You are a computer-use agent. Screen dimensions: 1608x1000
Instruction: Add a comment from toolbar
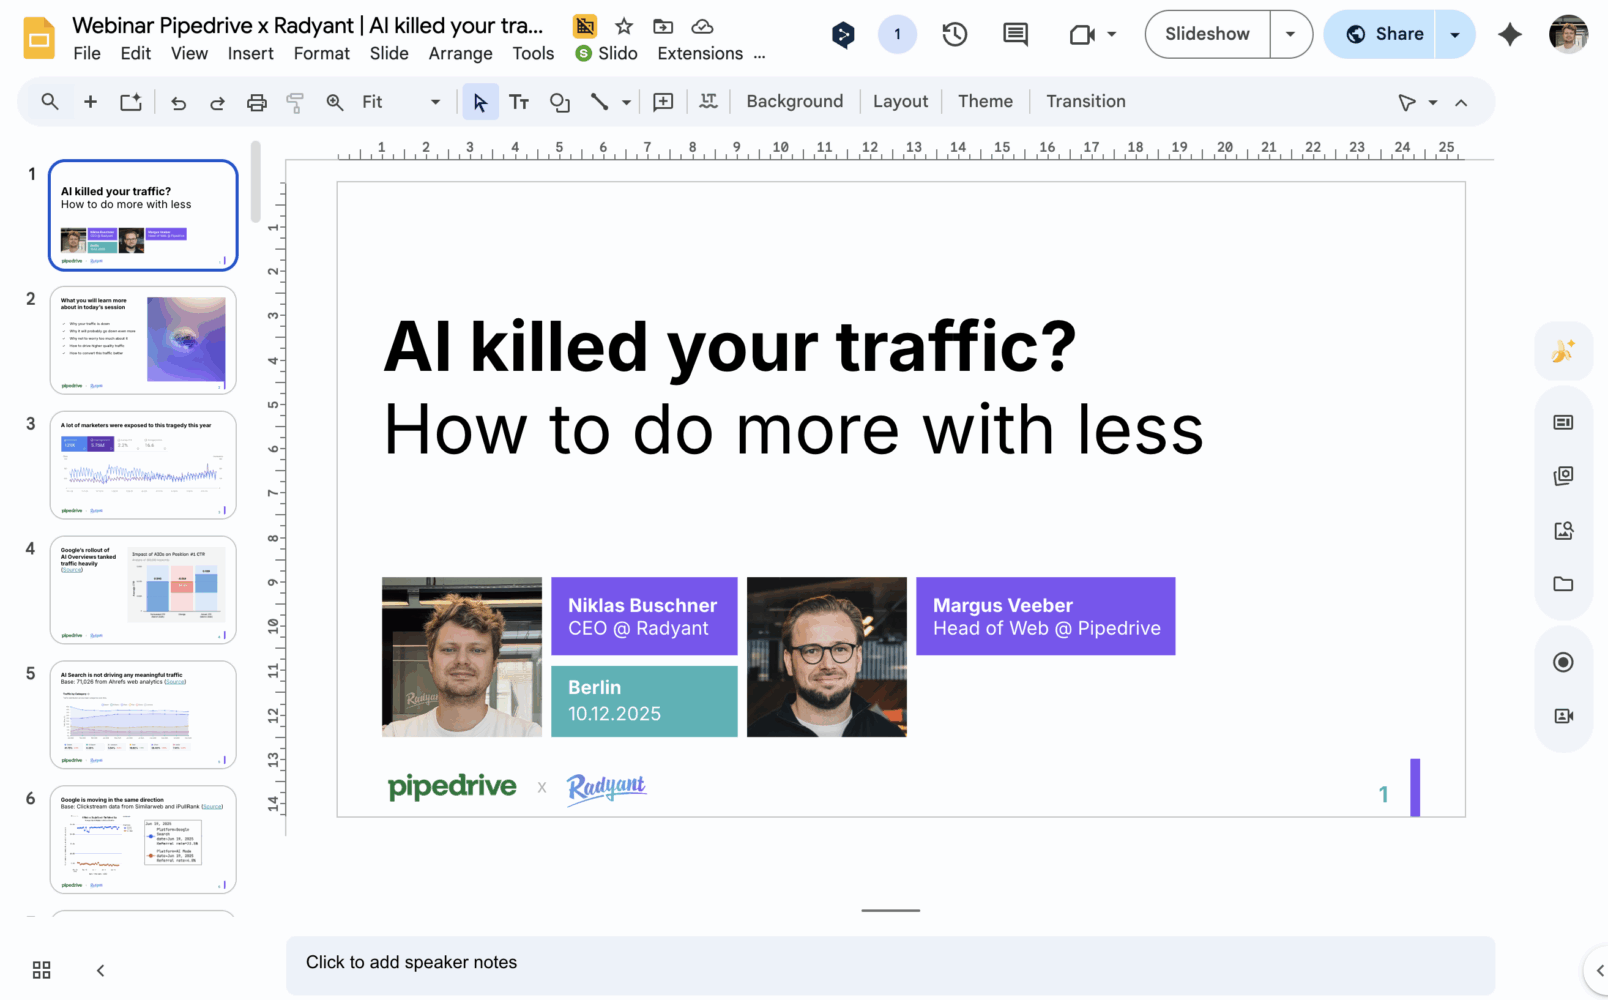pos(663,102)
